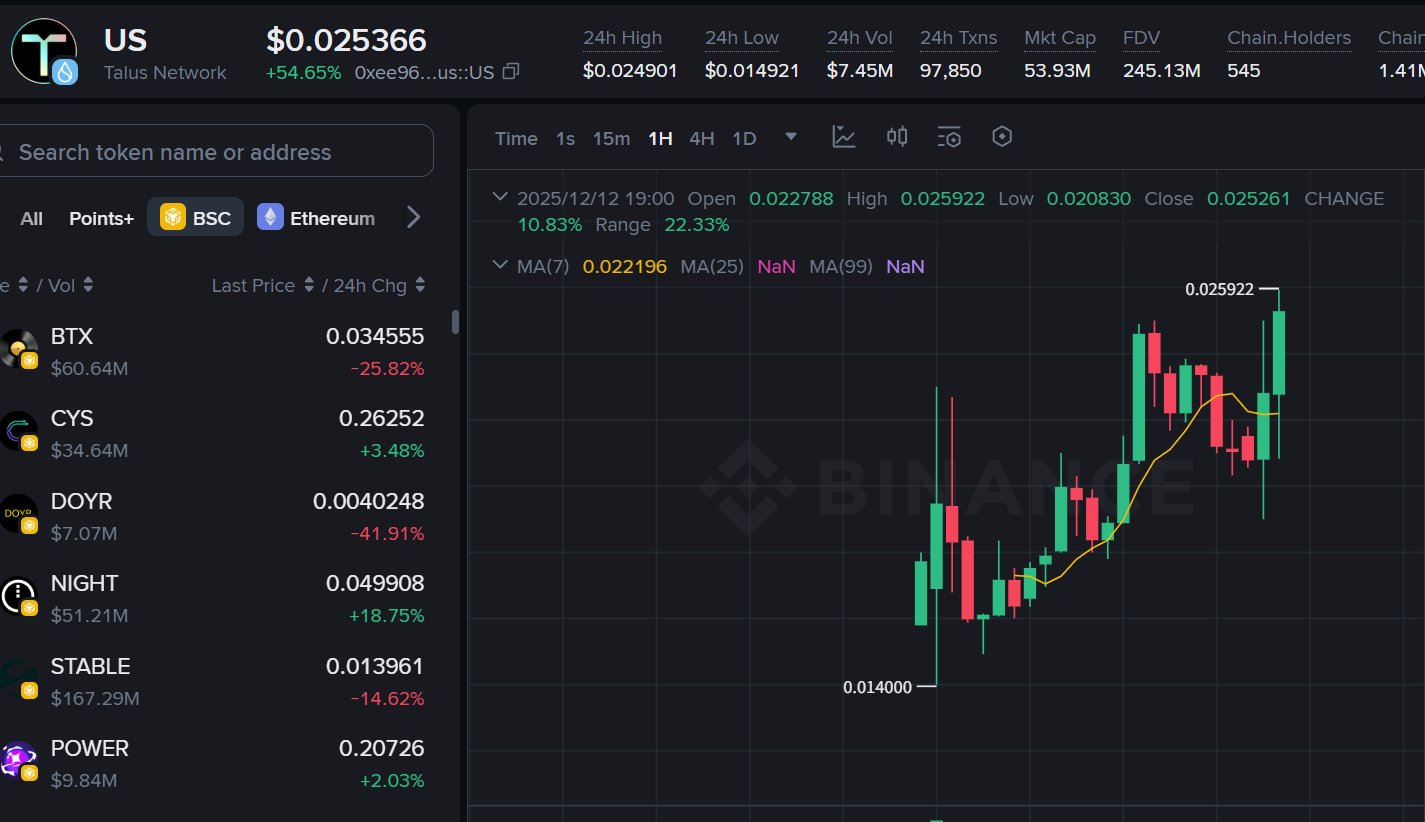Switch chart interval to 1H
The height and width of the screenshot is (822, 1425).
pos(660,138)
